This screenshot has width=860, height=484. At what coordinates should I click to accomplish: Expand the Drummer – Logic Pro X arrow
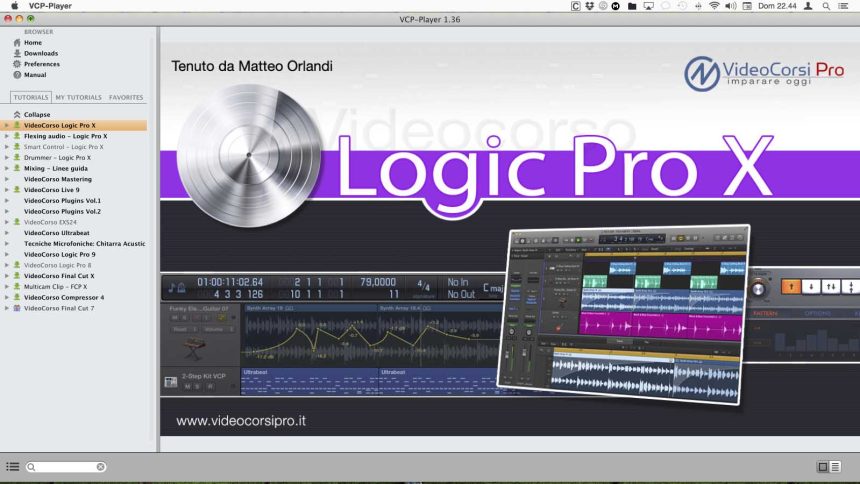[7, 158]
